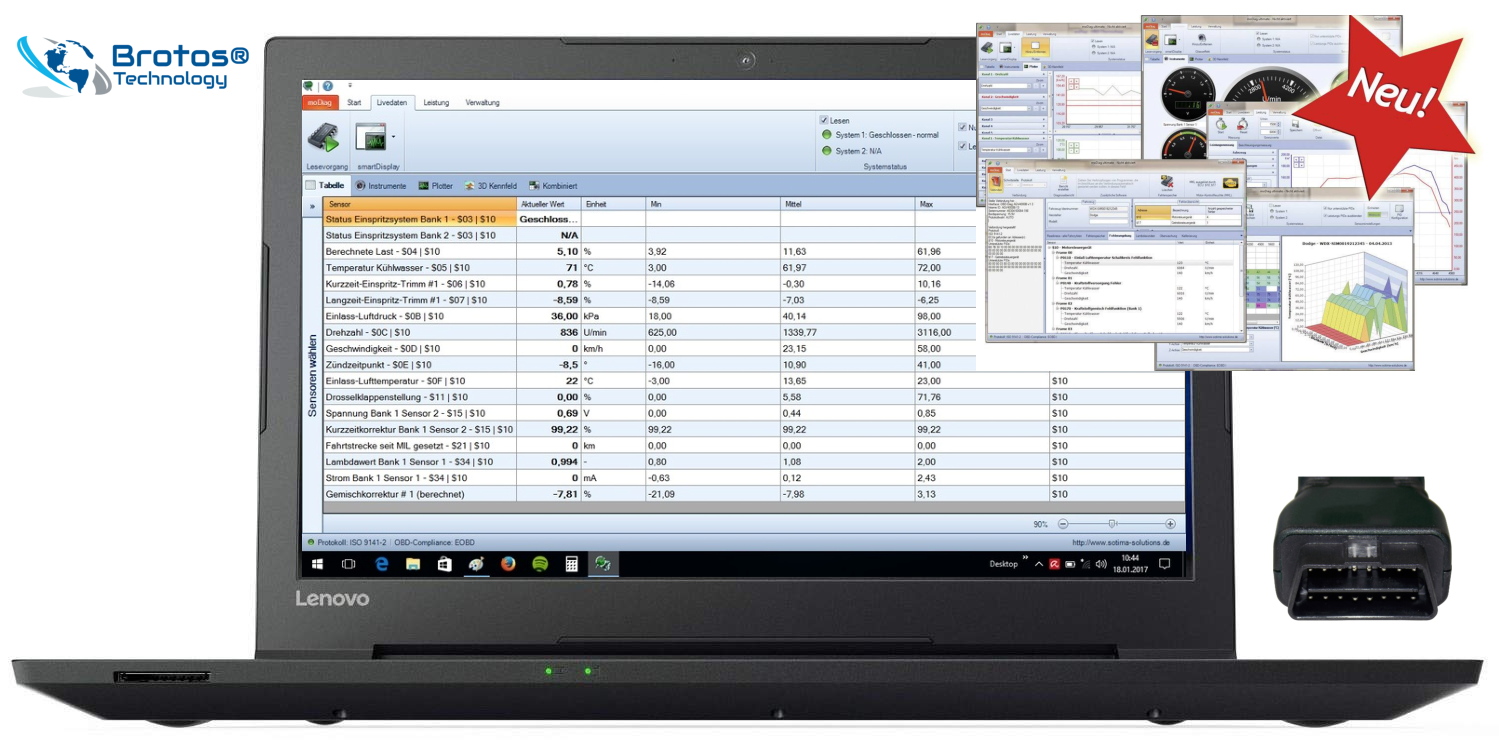Switch to the Instrumente view
1499x745 pixels.
(381, 185)
